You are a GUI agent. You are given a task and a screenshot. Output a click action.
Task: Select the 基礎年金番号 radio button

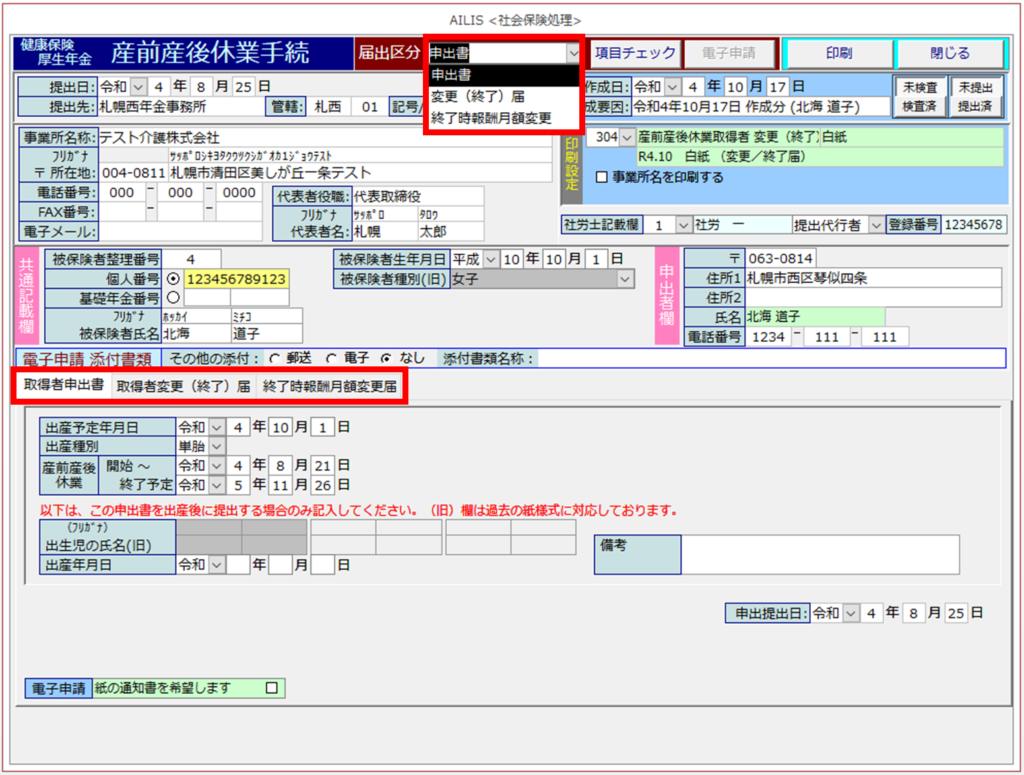click(x=173, y=297)
